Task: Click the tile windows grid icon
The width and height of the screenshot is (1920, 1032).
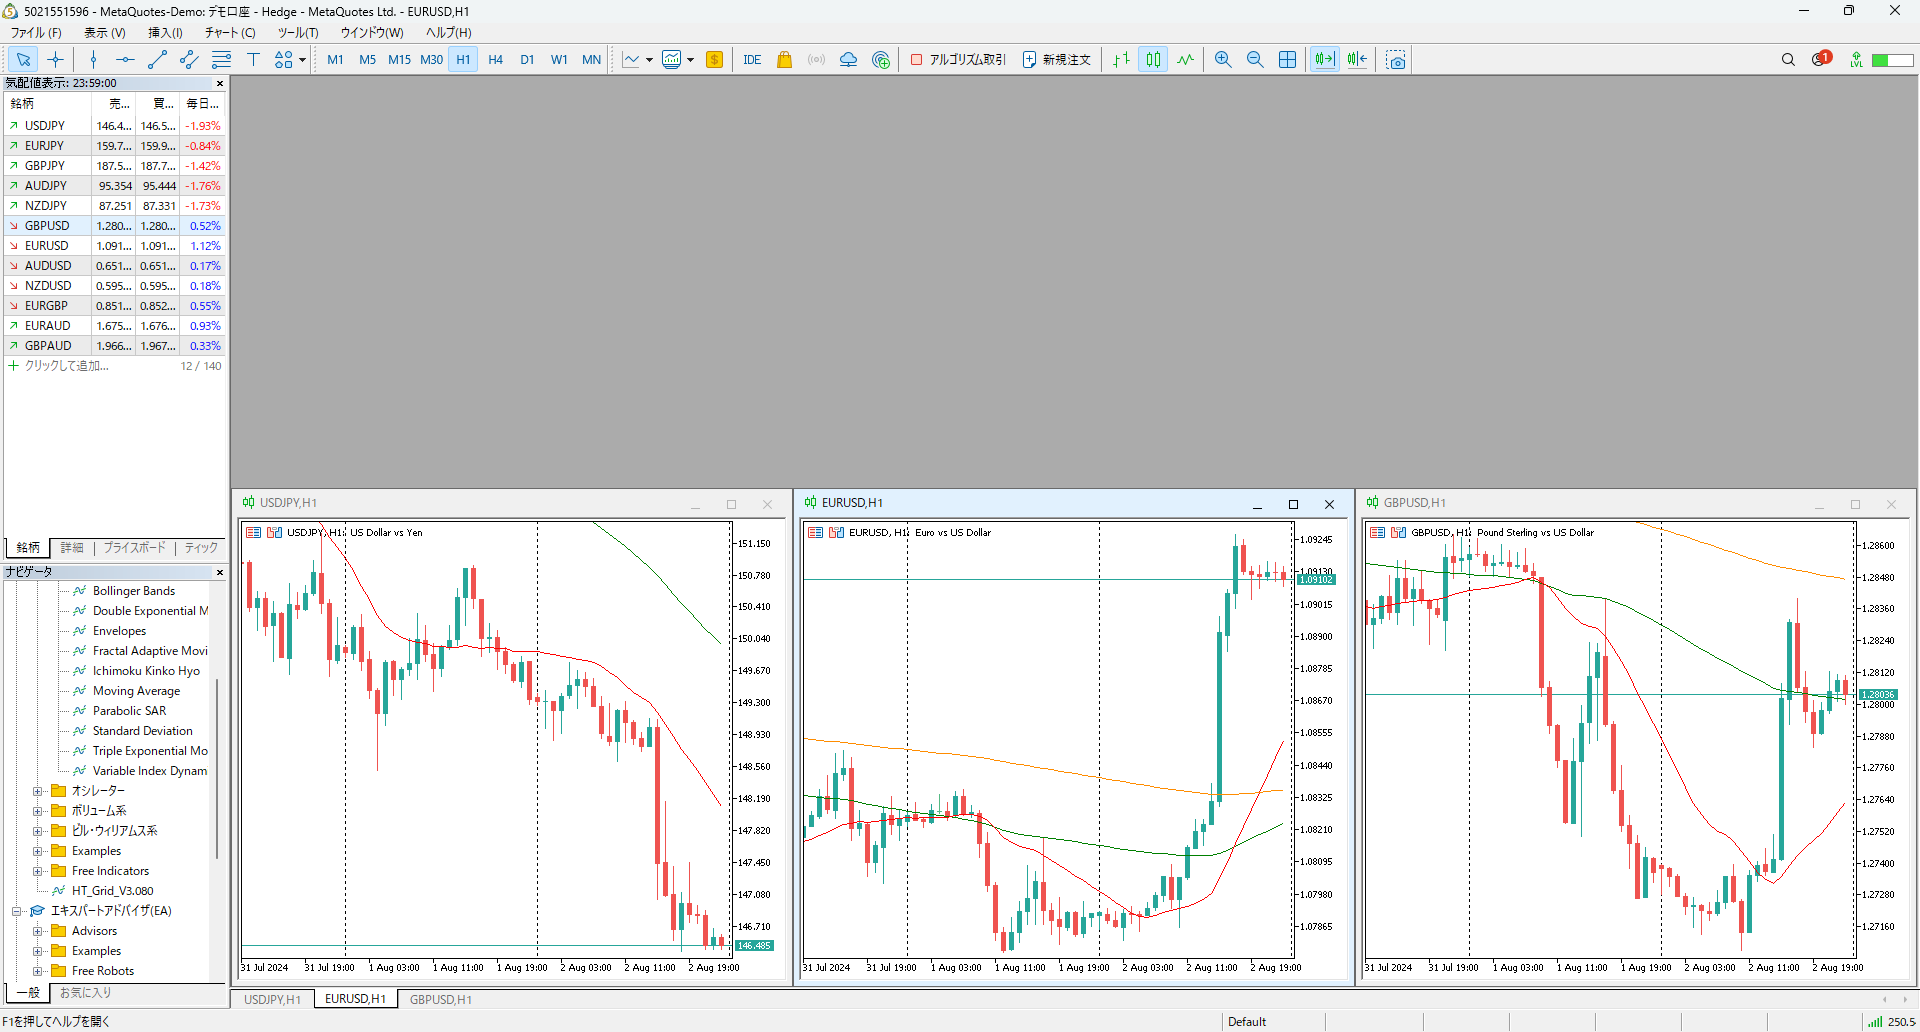Action: point(1287,60)
